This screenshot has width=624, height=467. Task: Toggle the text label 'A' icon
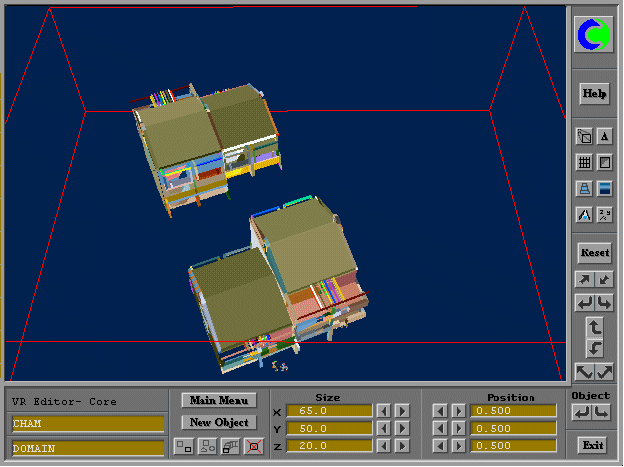[604, 137]
